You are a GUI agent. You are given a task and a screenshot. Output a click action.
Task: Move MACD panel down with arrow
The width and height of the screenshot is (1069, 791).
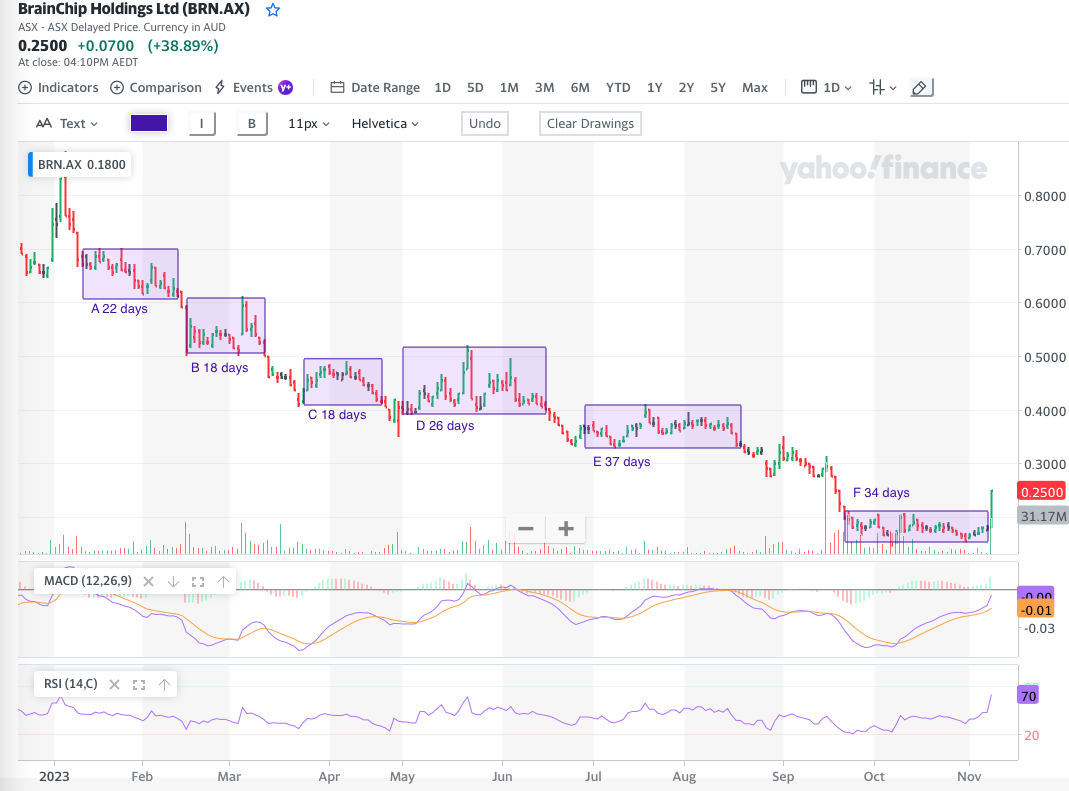pos(173,581)
